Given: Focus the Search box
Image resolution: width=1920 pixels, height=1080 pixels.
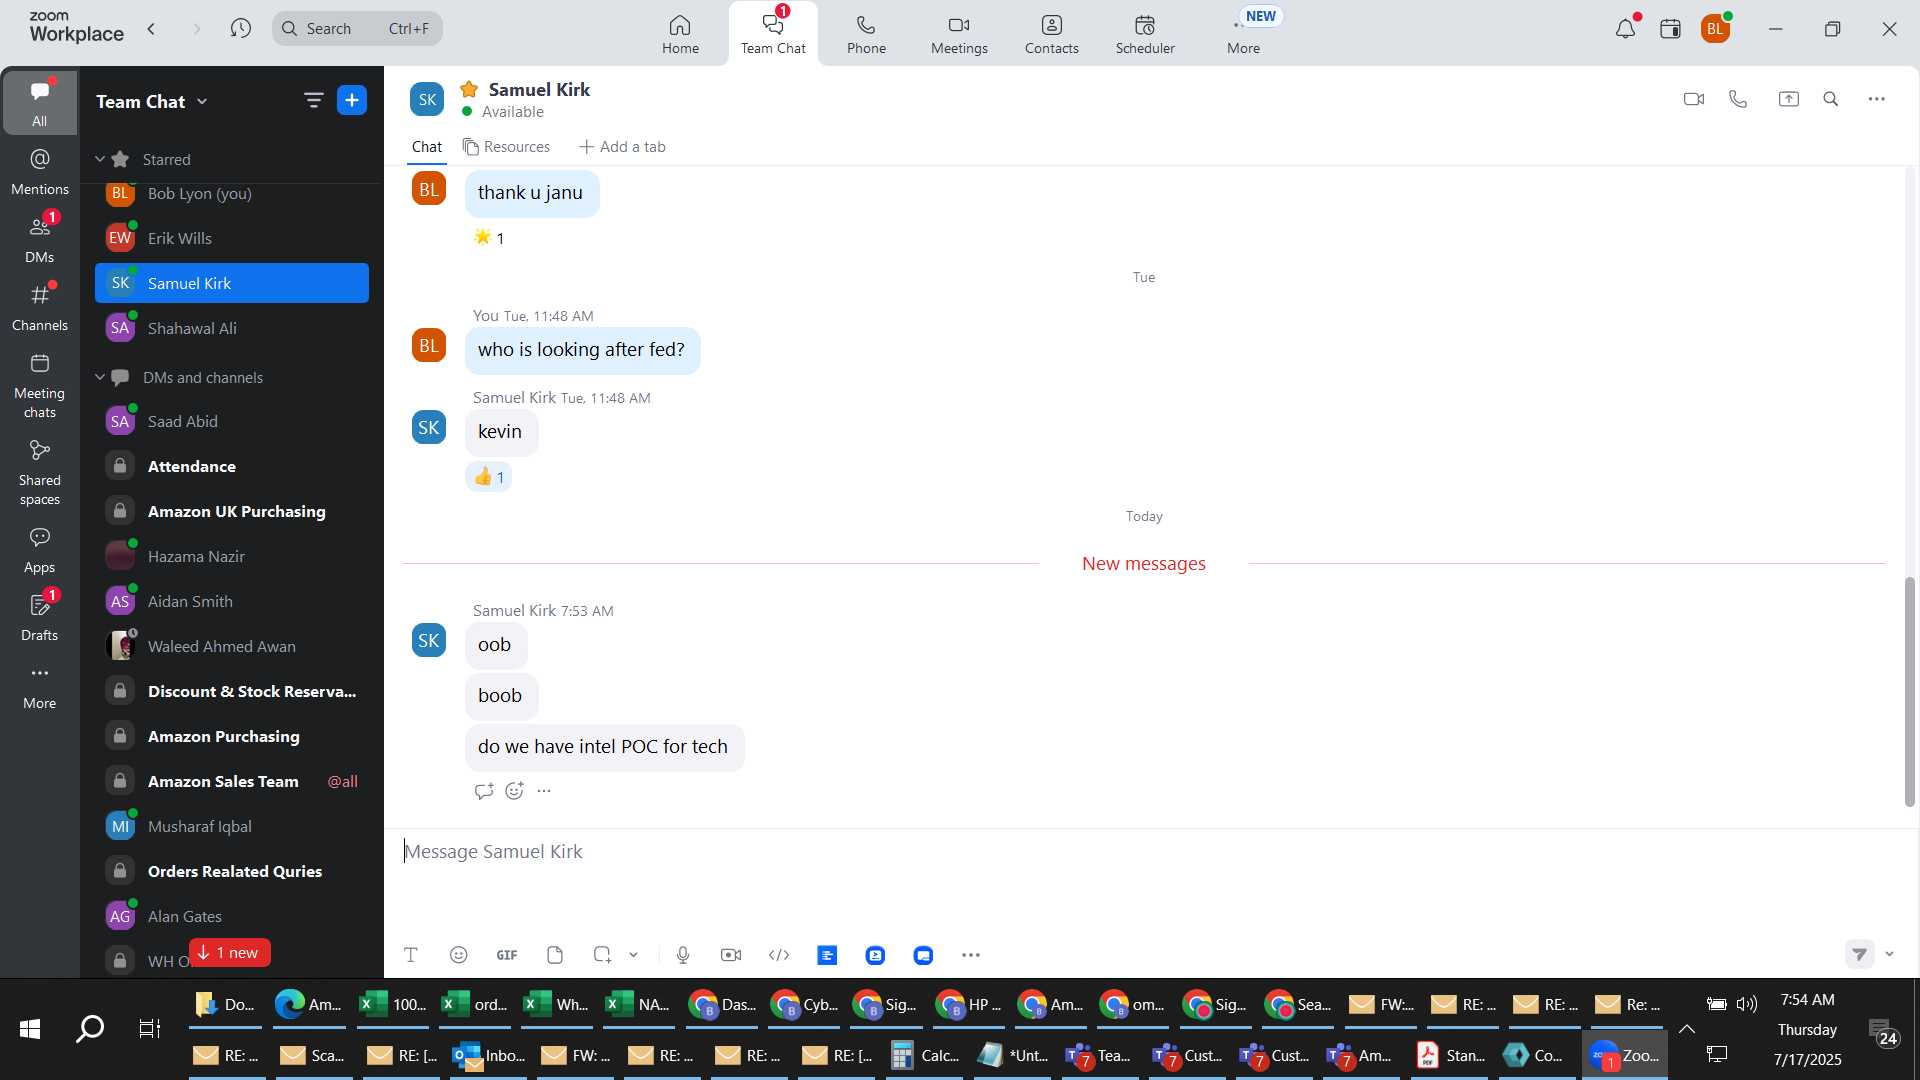Looking at the screenshot, I should point(357,28).
